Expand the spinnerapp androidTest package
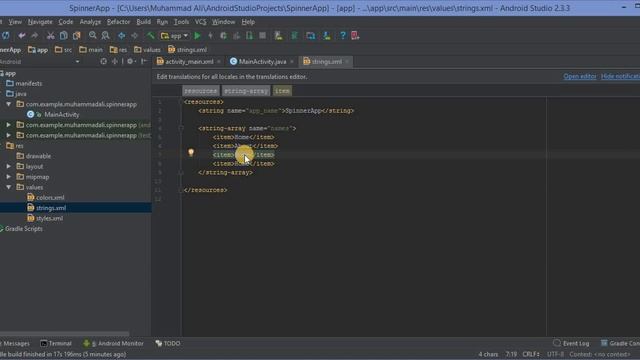640x360 pixels. pos(9,125)
